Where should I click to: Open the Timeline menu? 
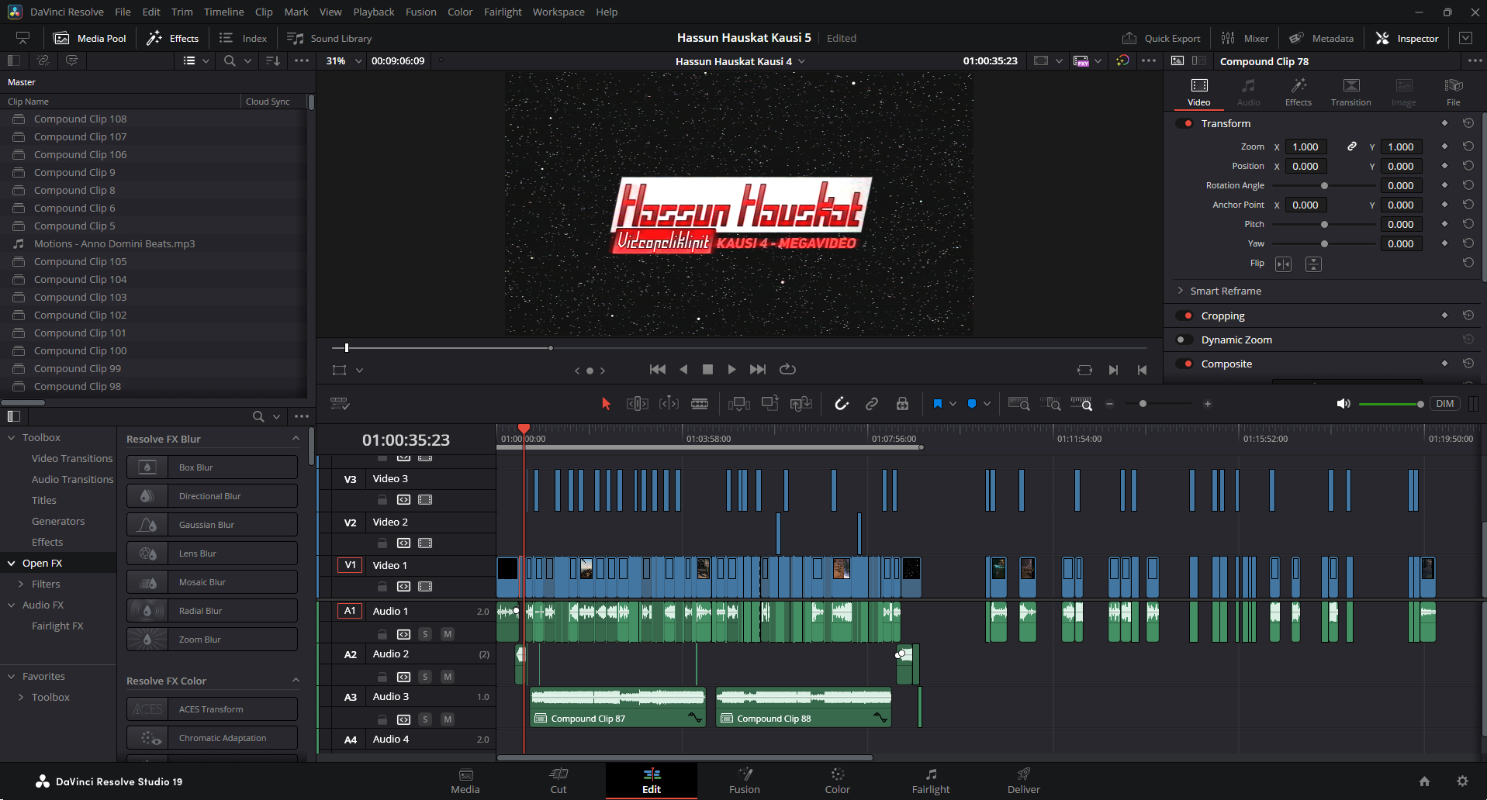tap(223, 12)
